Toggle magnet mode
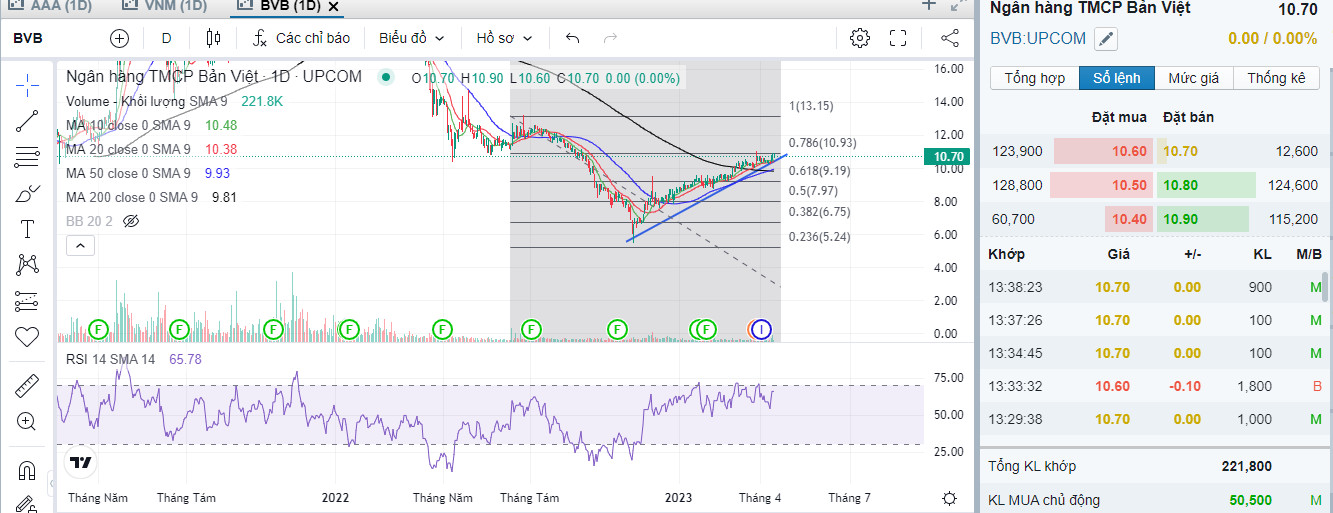1333x513 pixels. coord(27,469)
